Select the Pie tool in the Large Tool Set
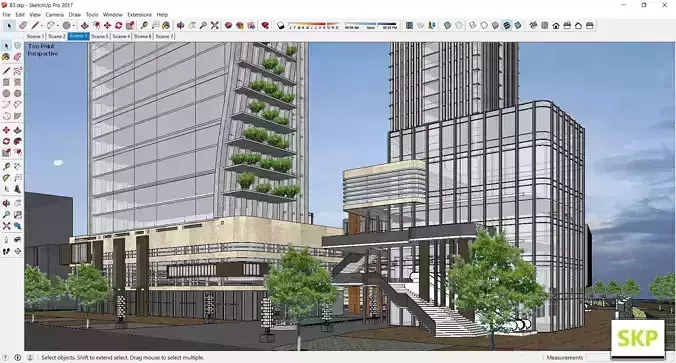Image resolution: width=676 pixels, height=363 pixels. (17, 116)
